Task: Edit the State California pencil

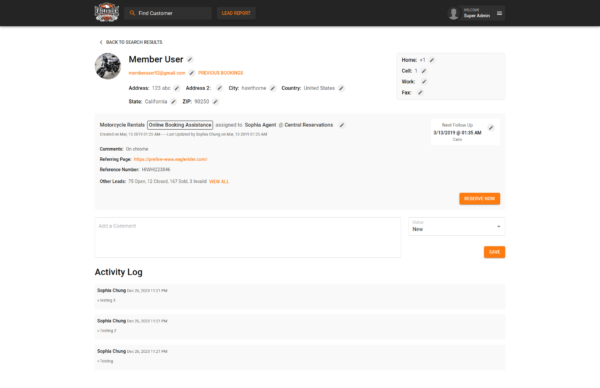Action: 173,102
